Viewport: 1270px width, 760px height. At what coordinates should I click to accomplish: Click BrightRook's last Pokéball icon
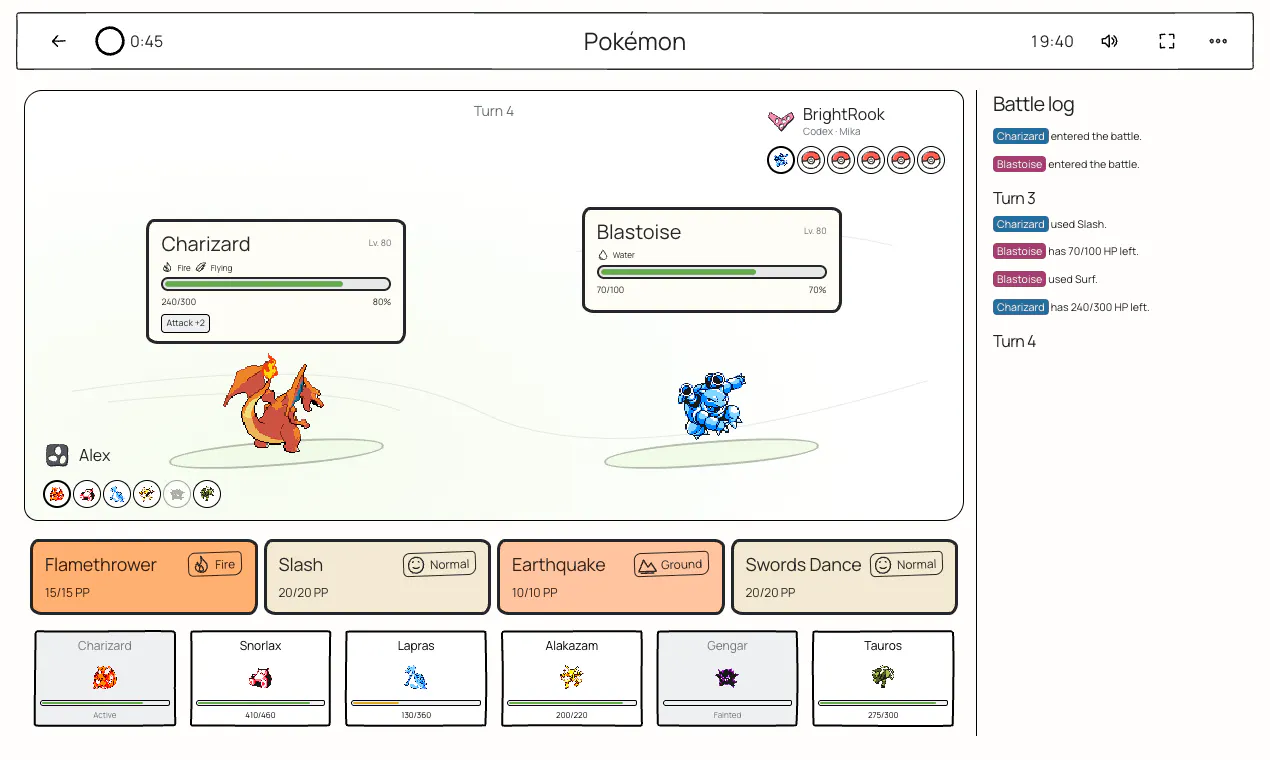(931, 160)
